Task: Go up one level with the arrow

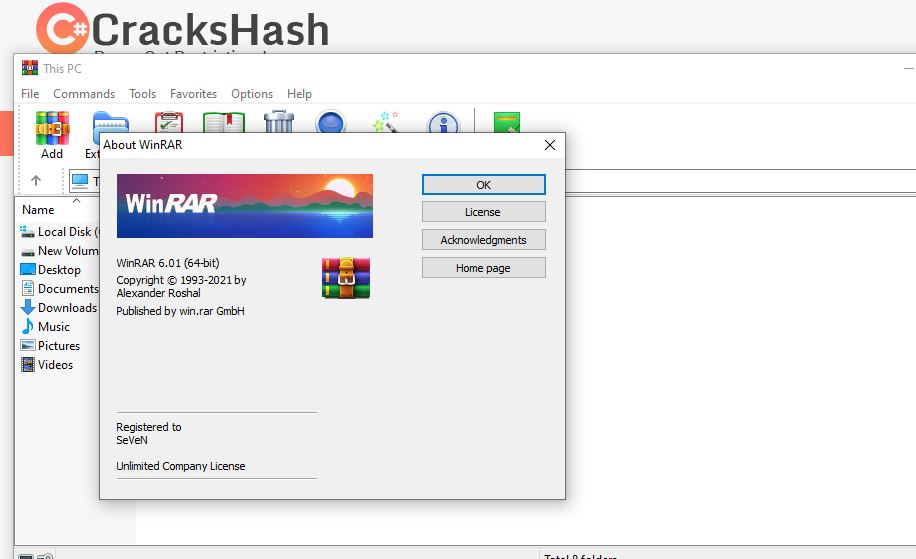Action: pyautogui.click(x=36, y=180)
